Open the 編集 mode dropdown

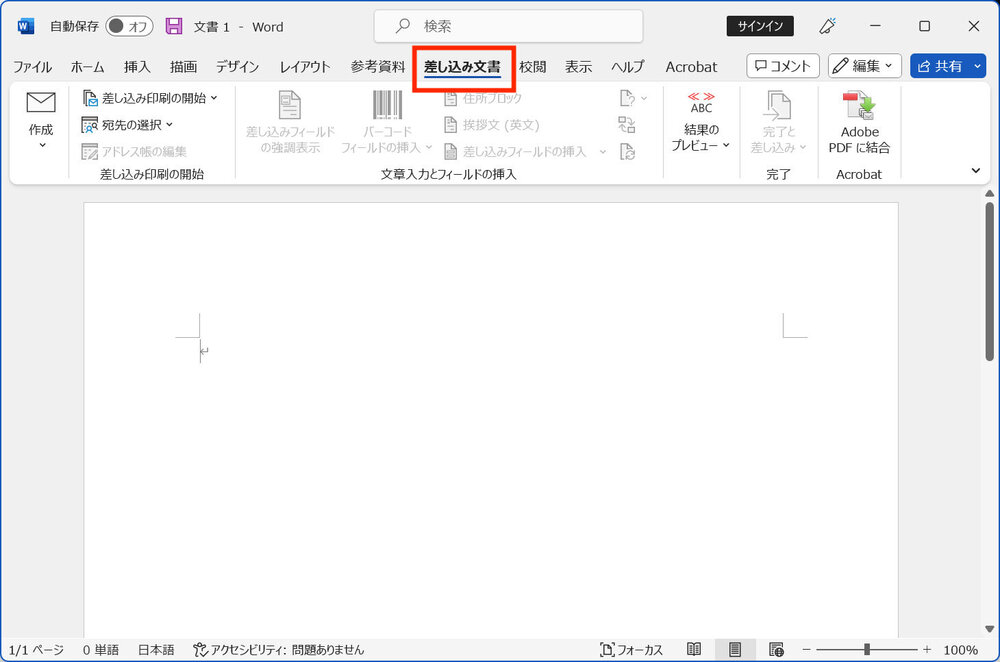click(865, 66)
